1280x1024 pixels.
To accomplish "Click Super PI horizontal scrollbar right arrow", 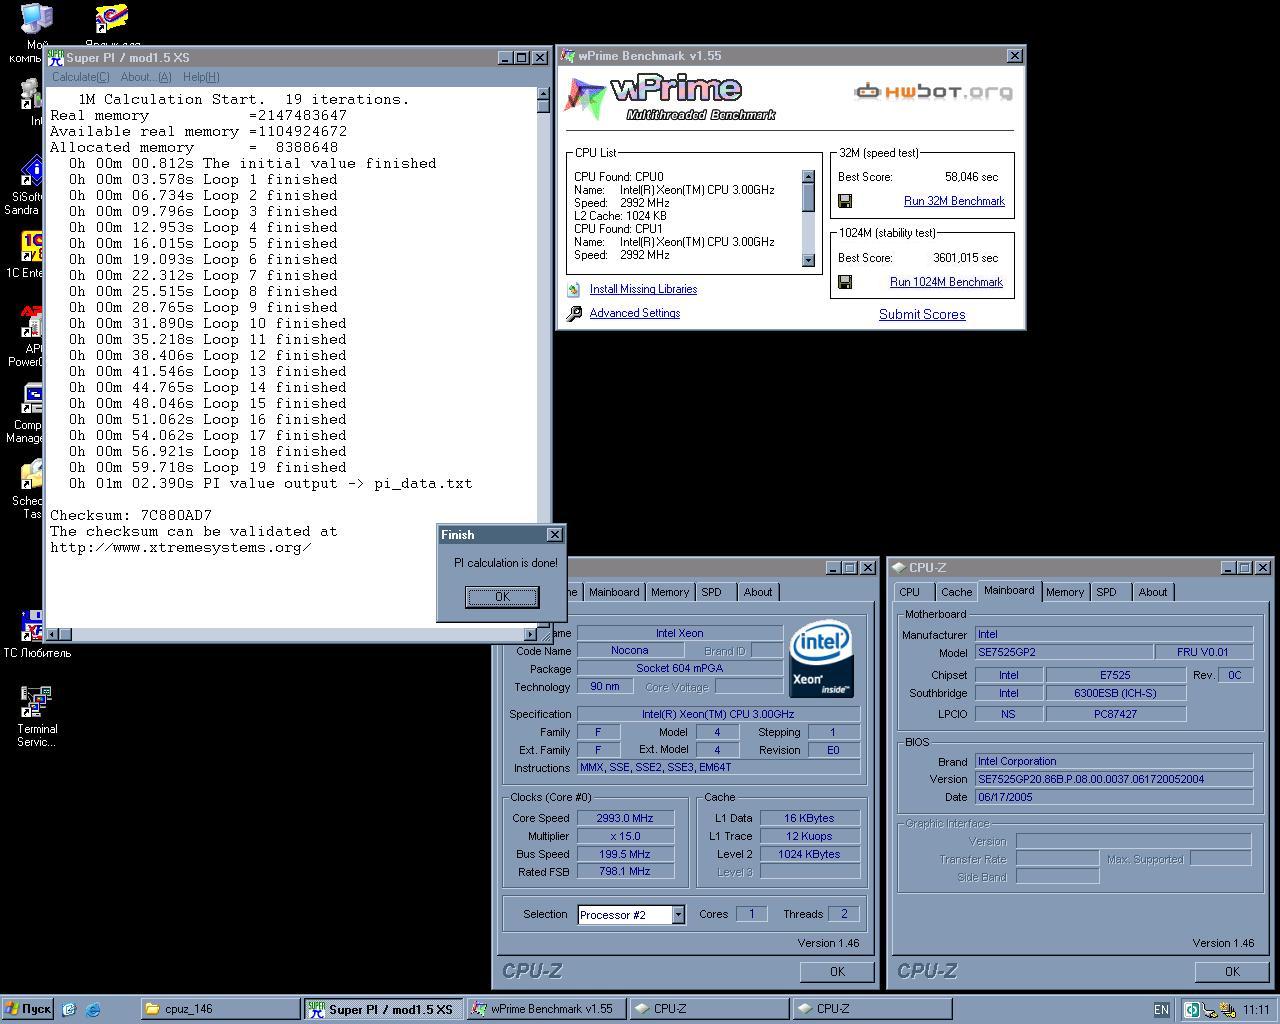I will pyautogui.click(x=530, y=634).
